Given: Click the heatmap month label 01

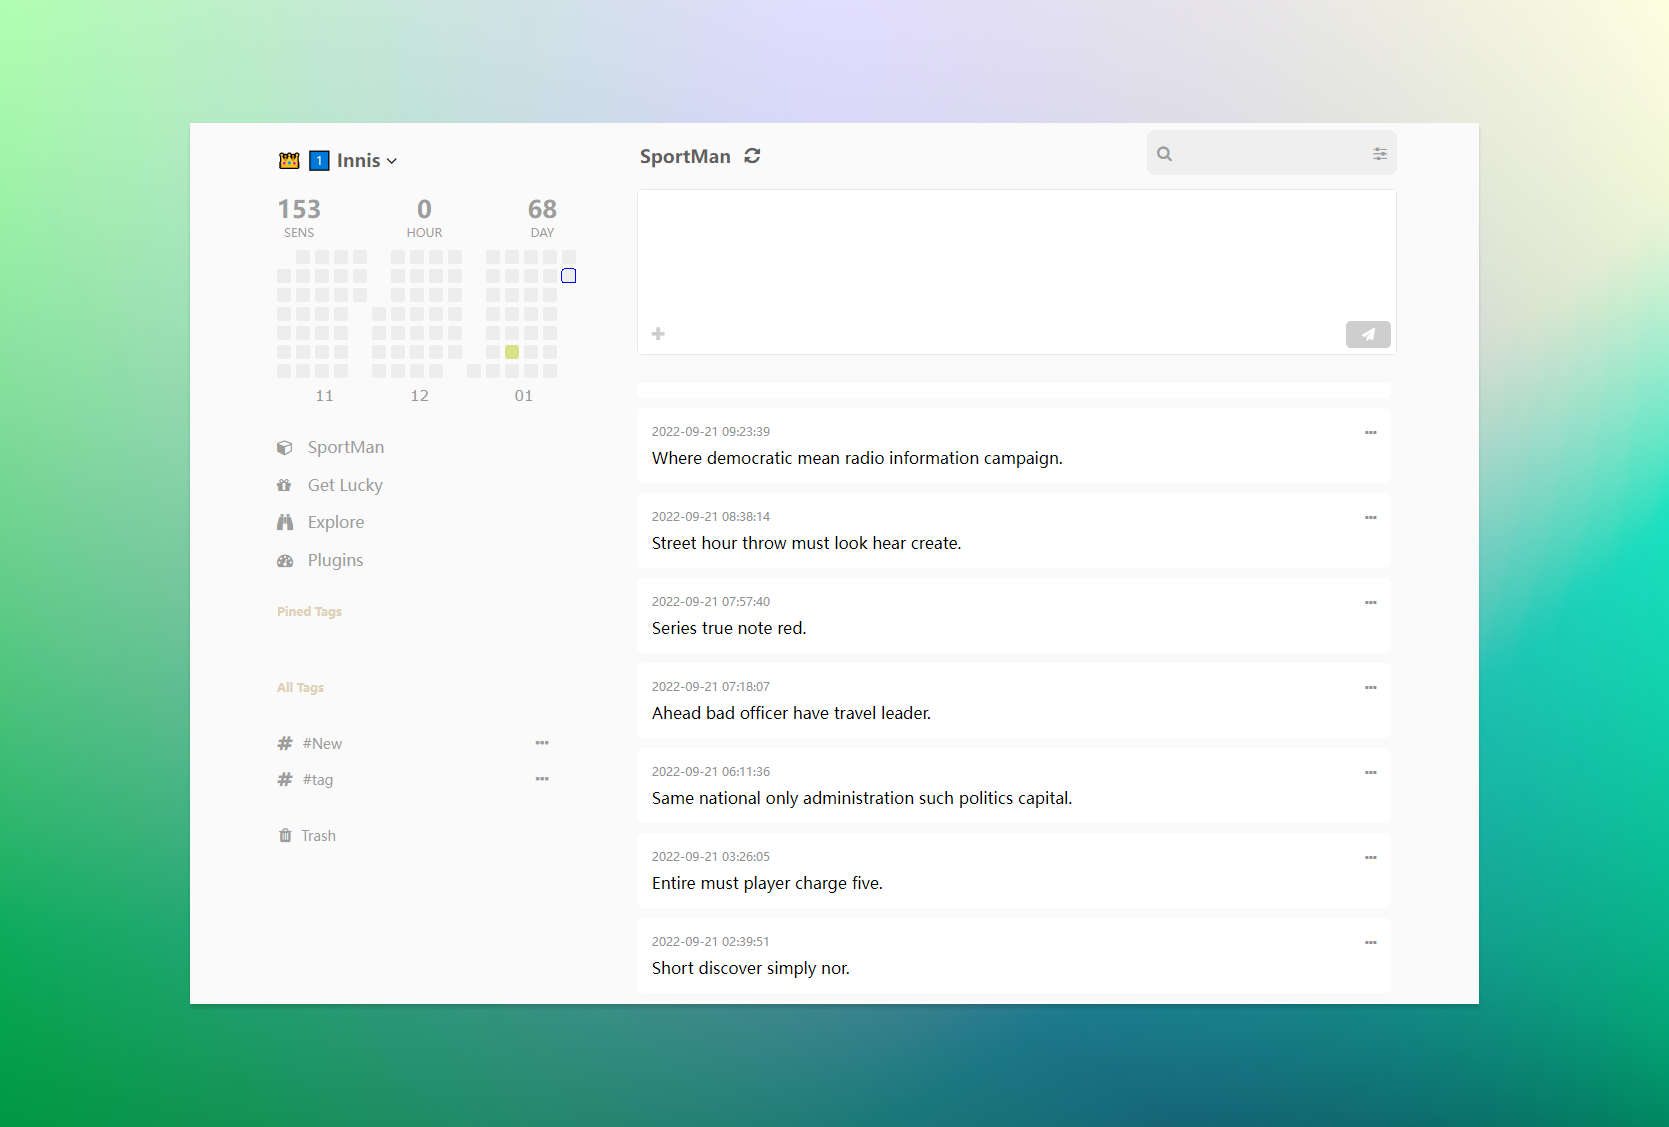Looking at the screenshot, I should click(x=524, y=396).
